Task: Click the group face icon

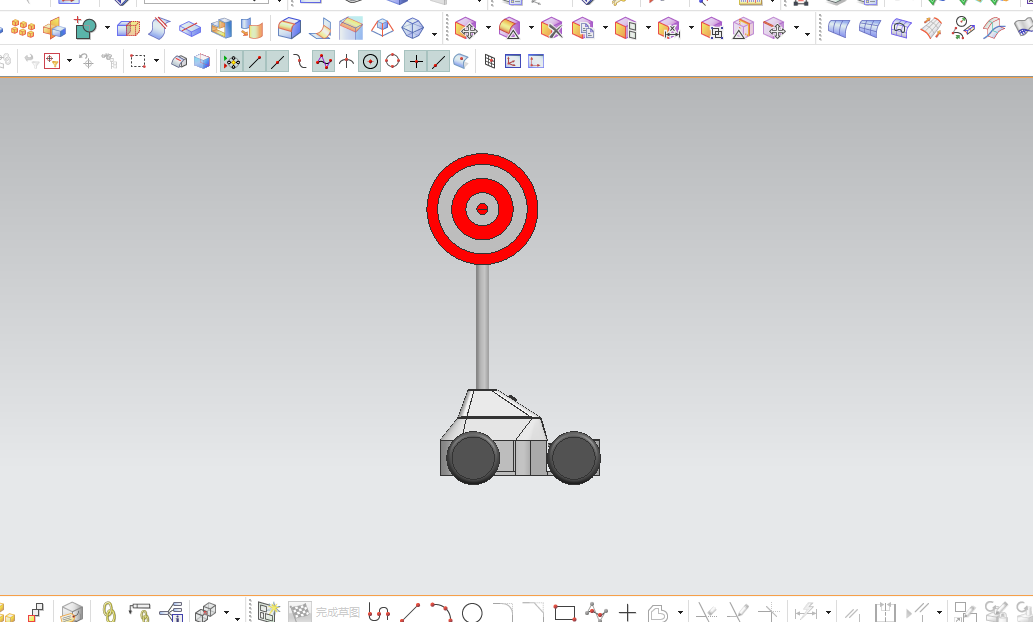Action: [x=712, y=28]
